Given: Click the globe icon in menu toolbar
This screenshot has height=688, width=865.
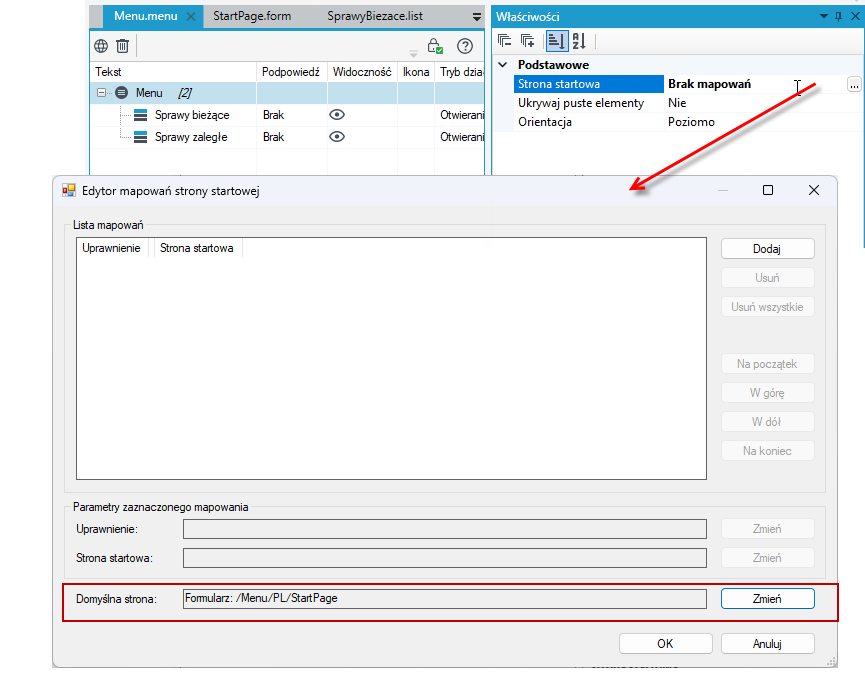Looking at the screenshot, I should [101, 46].
